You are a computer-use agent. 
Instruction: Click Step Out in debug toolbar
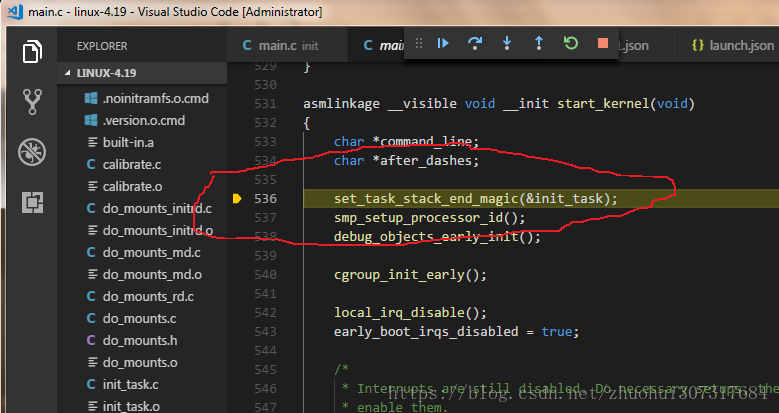pos(539,44)
